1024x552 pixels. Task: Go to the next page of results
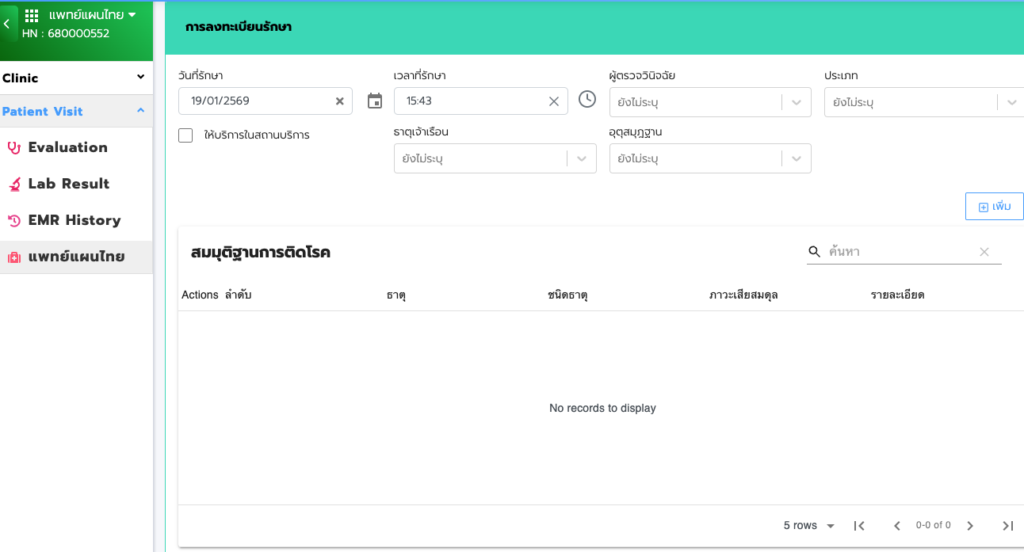pos(969,526)
